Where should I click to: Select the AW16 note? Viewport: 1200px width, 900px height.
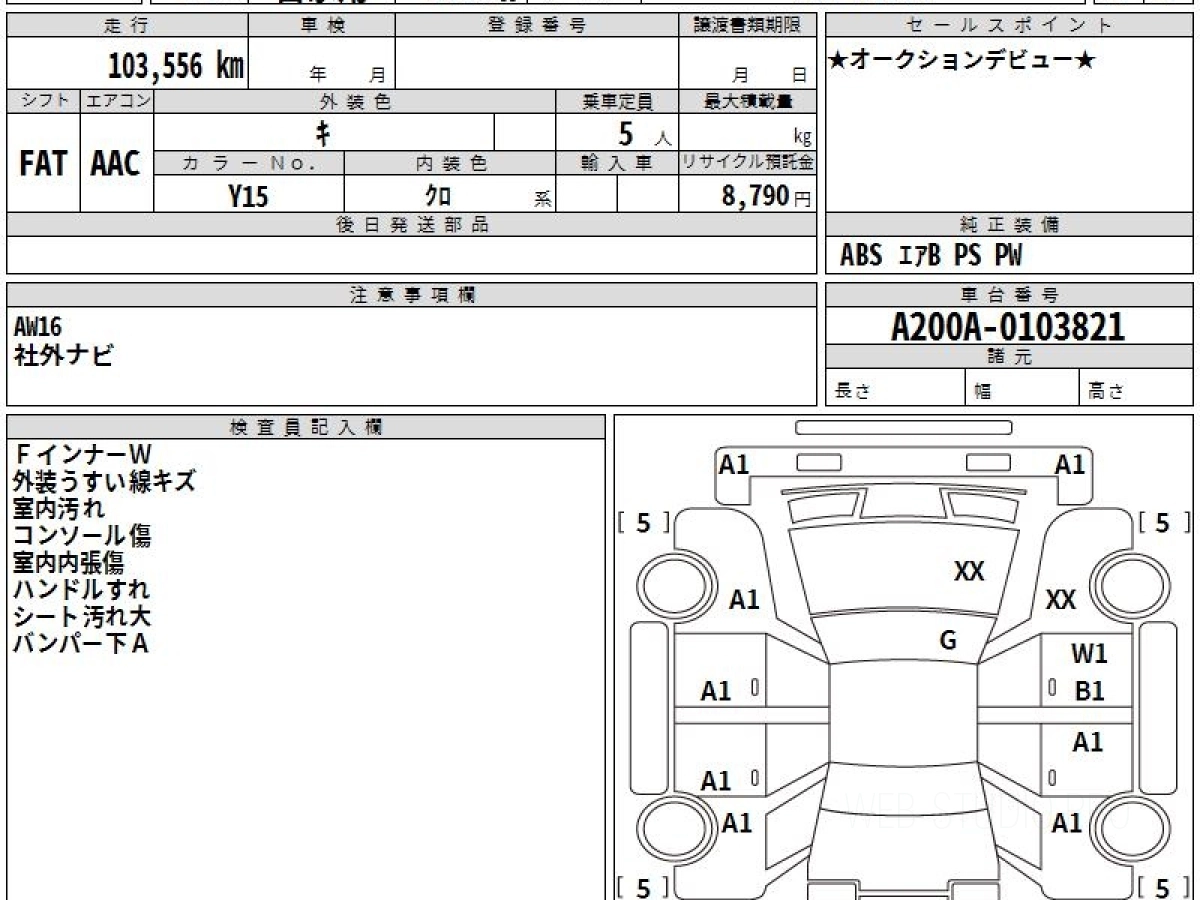(x=38, y=328)
